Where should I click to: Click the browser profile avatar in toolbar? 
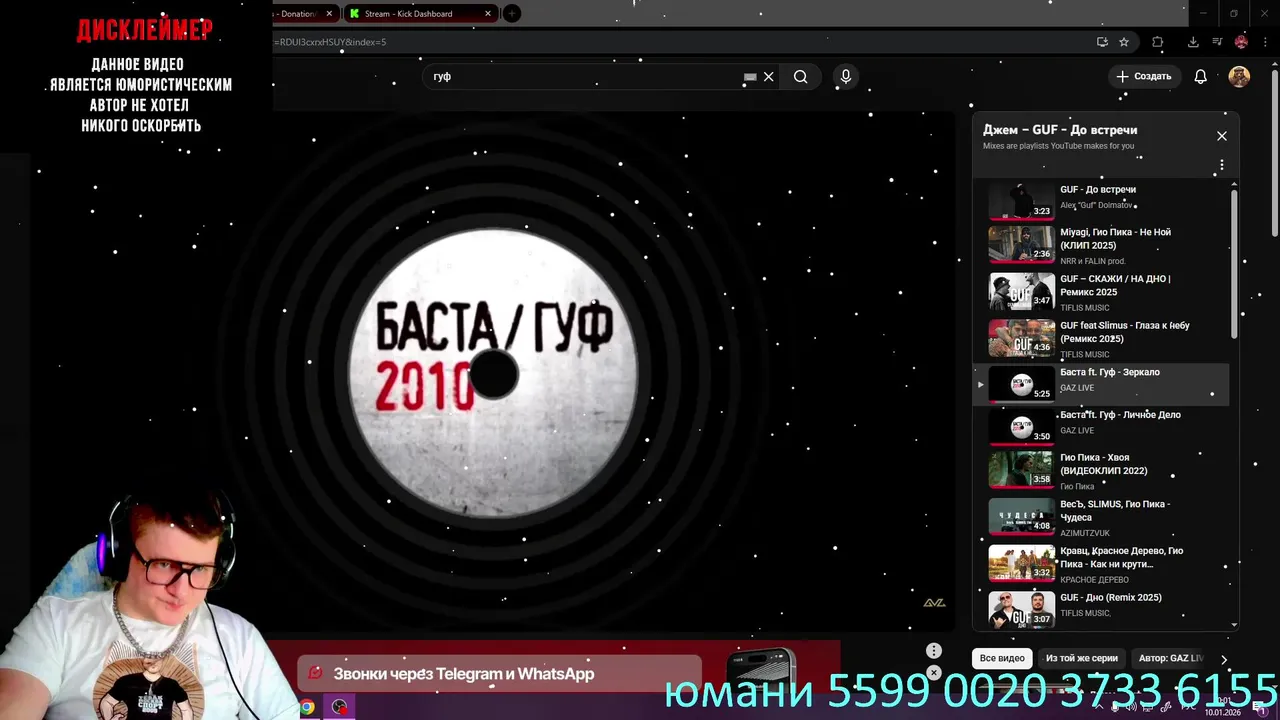tap(1241, 42)
